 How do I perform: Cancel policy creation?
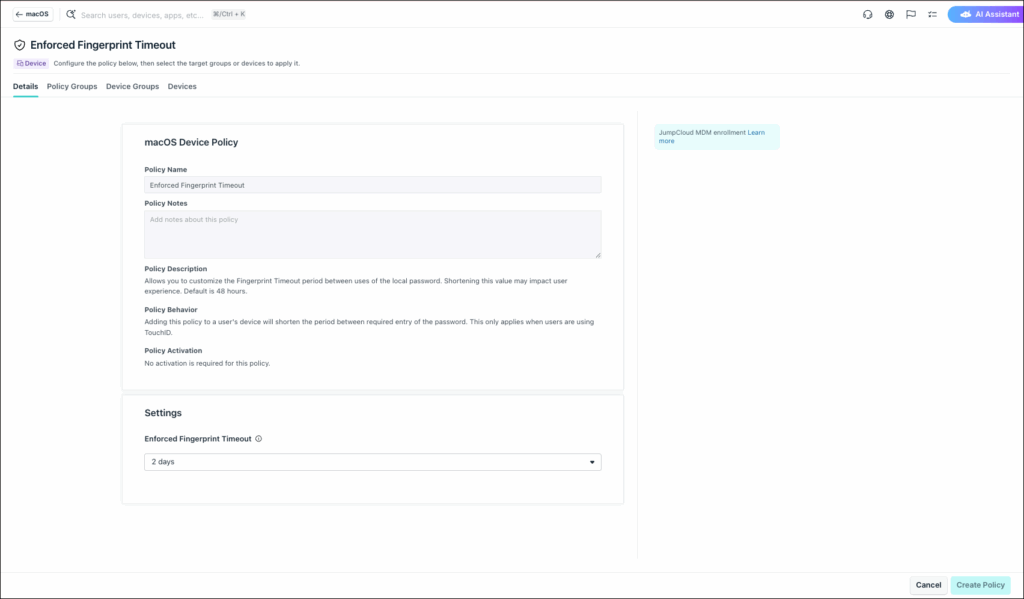point(928,585)
